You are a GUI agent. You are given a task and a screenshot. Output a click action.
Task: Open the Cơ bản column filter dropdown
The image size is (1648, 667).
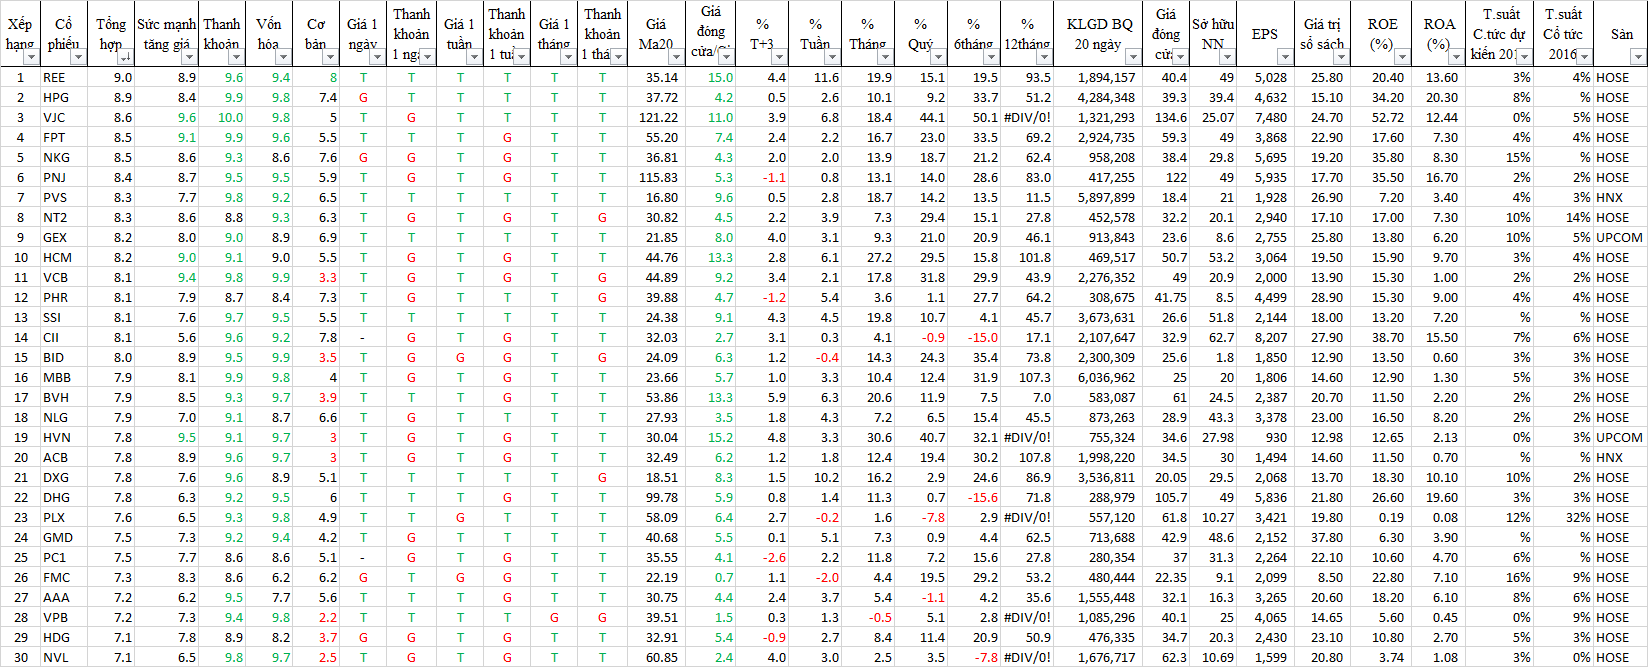click(x=330, y=57)
